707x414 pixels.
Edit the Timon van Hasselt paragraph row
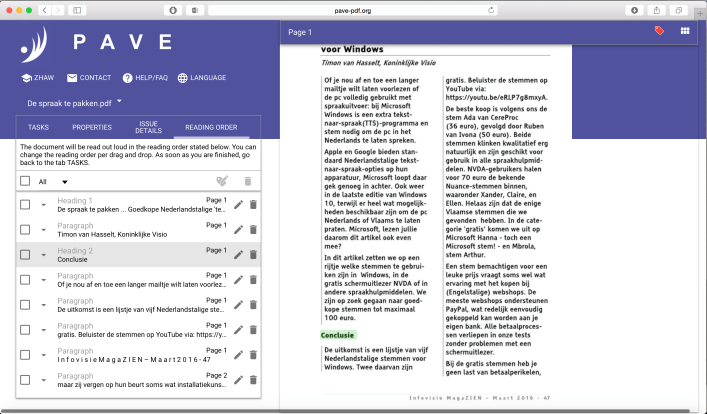(x=238, y=230)
